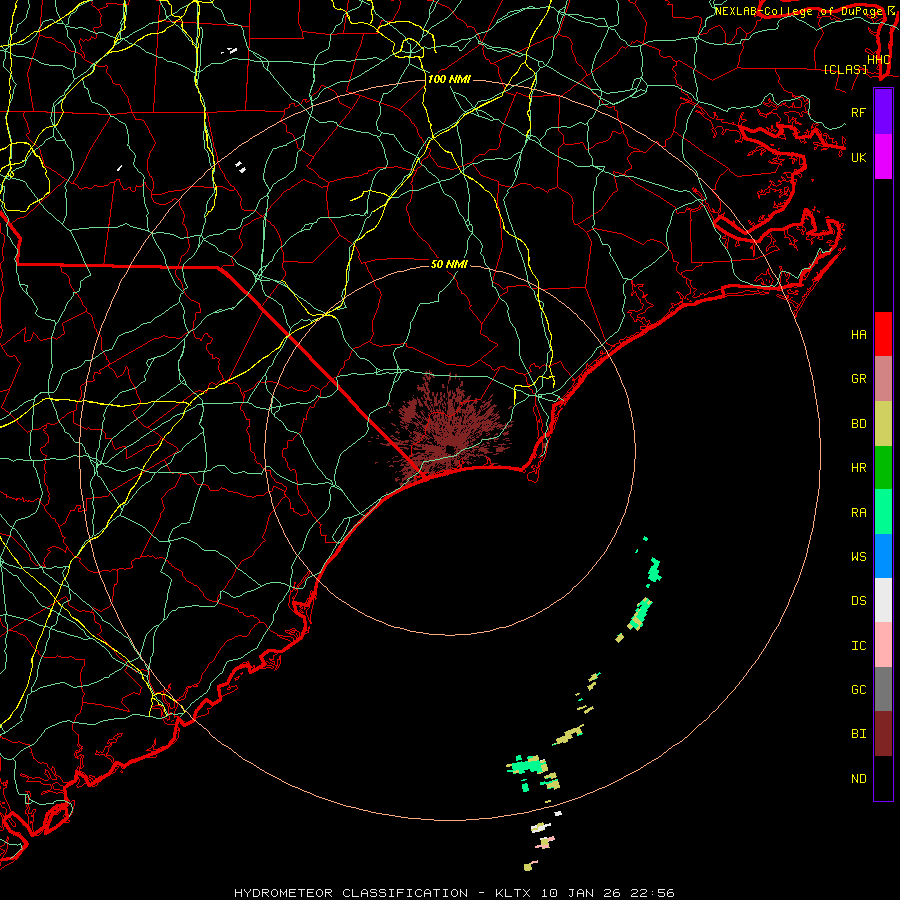The image size is (900, 900).
Task: Click the white DS legend swatch
Action: (x=883, y=600)
